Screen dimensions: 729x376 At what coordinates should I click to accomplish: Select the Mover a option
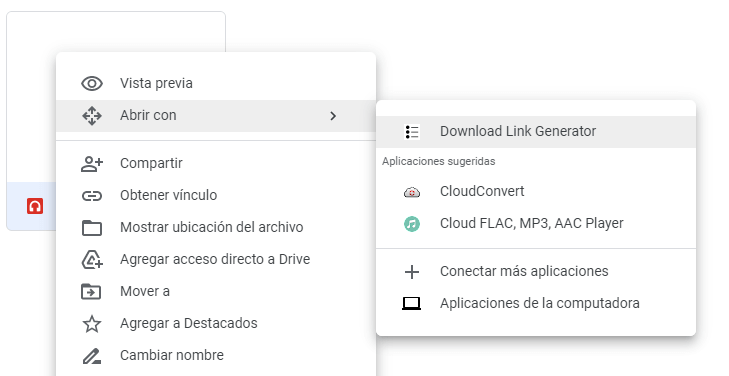point(216,292)
